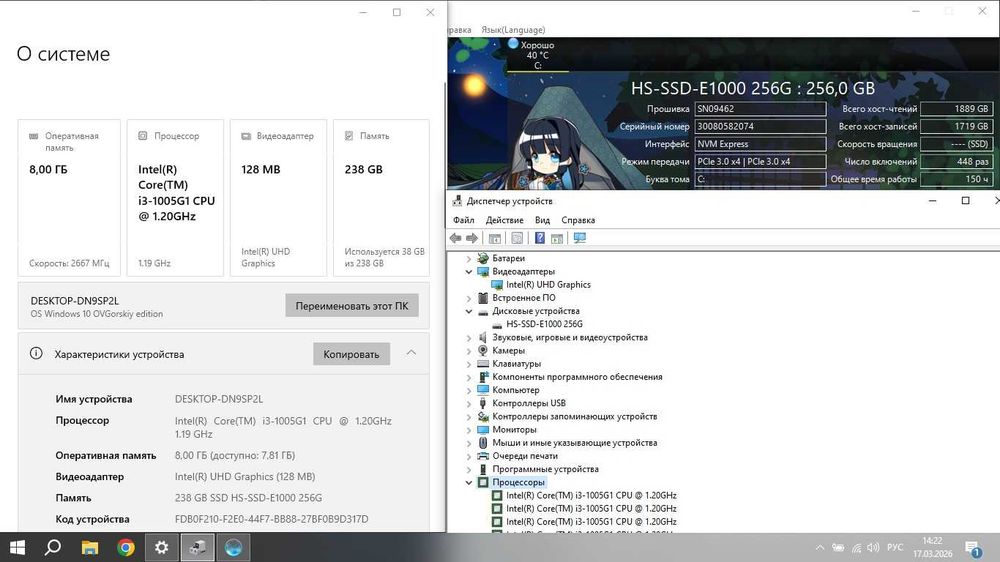Viewport: 1000px width, 562px height.
Task: Click blue health status circle for drive C:
Action: pos(513,43)
